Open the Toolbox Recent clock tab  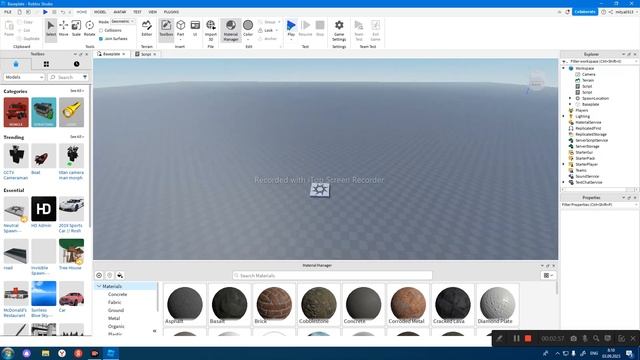point(76,64)
